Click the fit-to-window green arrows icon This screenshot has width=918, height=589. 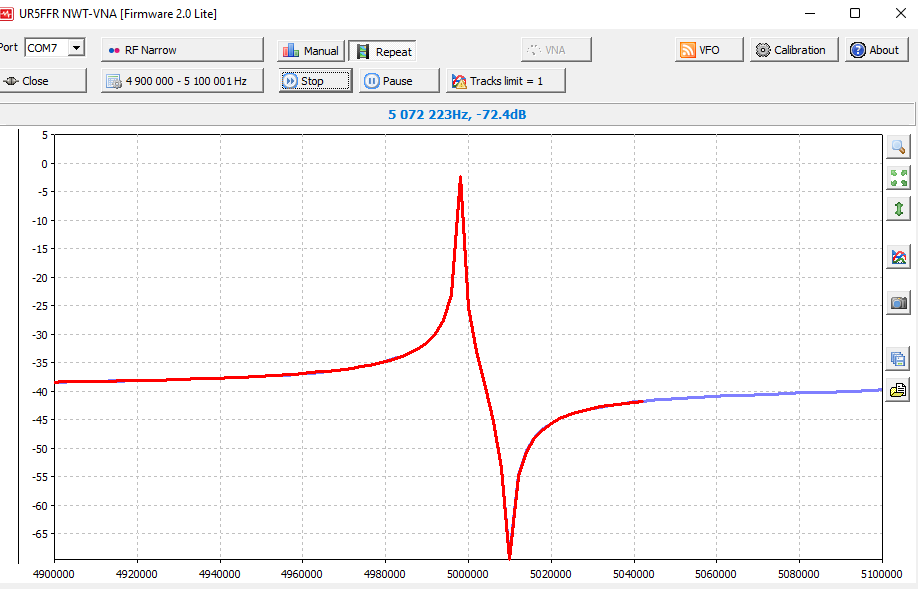pyautogui.click(x=898, y=178)
